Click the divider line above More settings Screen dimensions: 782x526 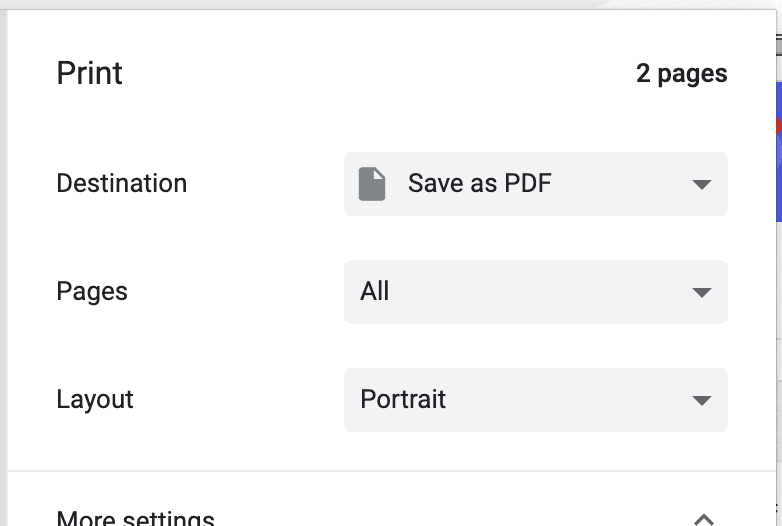point(390,471)
